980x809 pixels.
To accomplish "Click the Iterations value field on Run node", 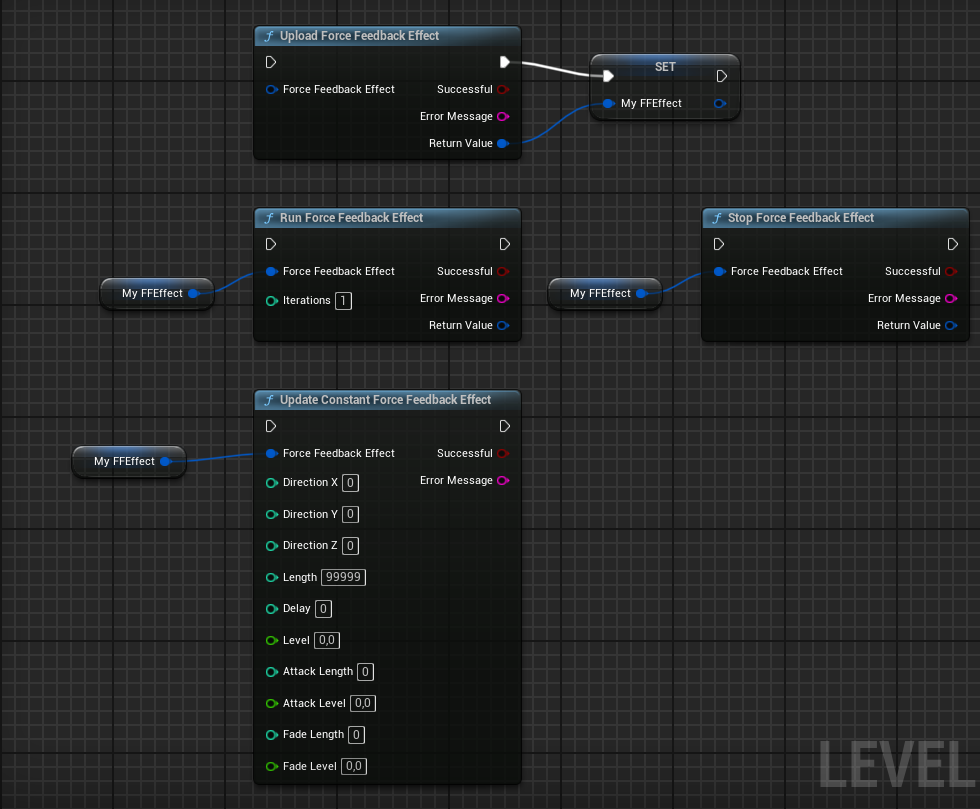I will tap(343, 300).
